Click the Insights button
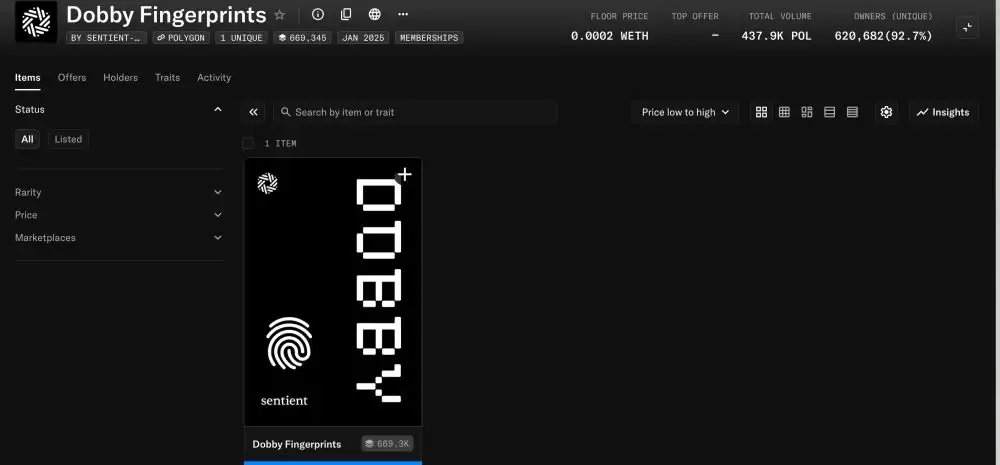 [943, 112]
